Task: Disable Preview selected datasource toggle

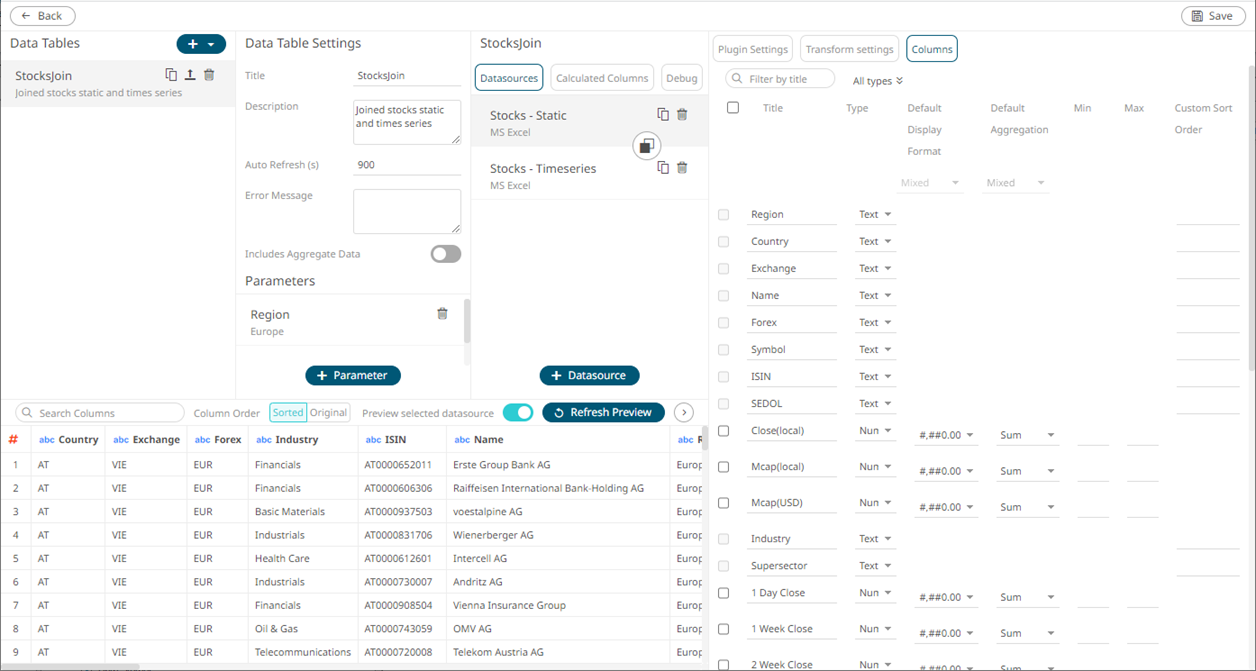Action: 518,412
